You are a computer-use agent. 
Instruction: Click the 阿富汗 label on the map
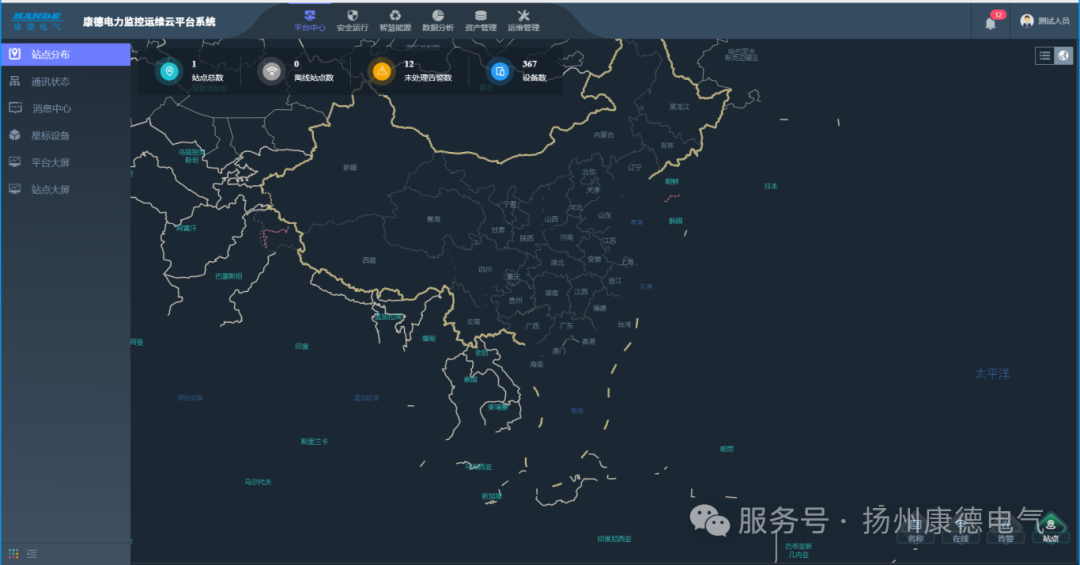click(186, 228)
